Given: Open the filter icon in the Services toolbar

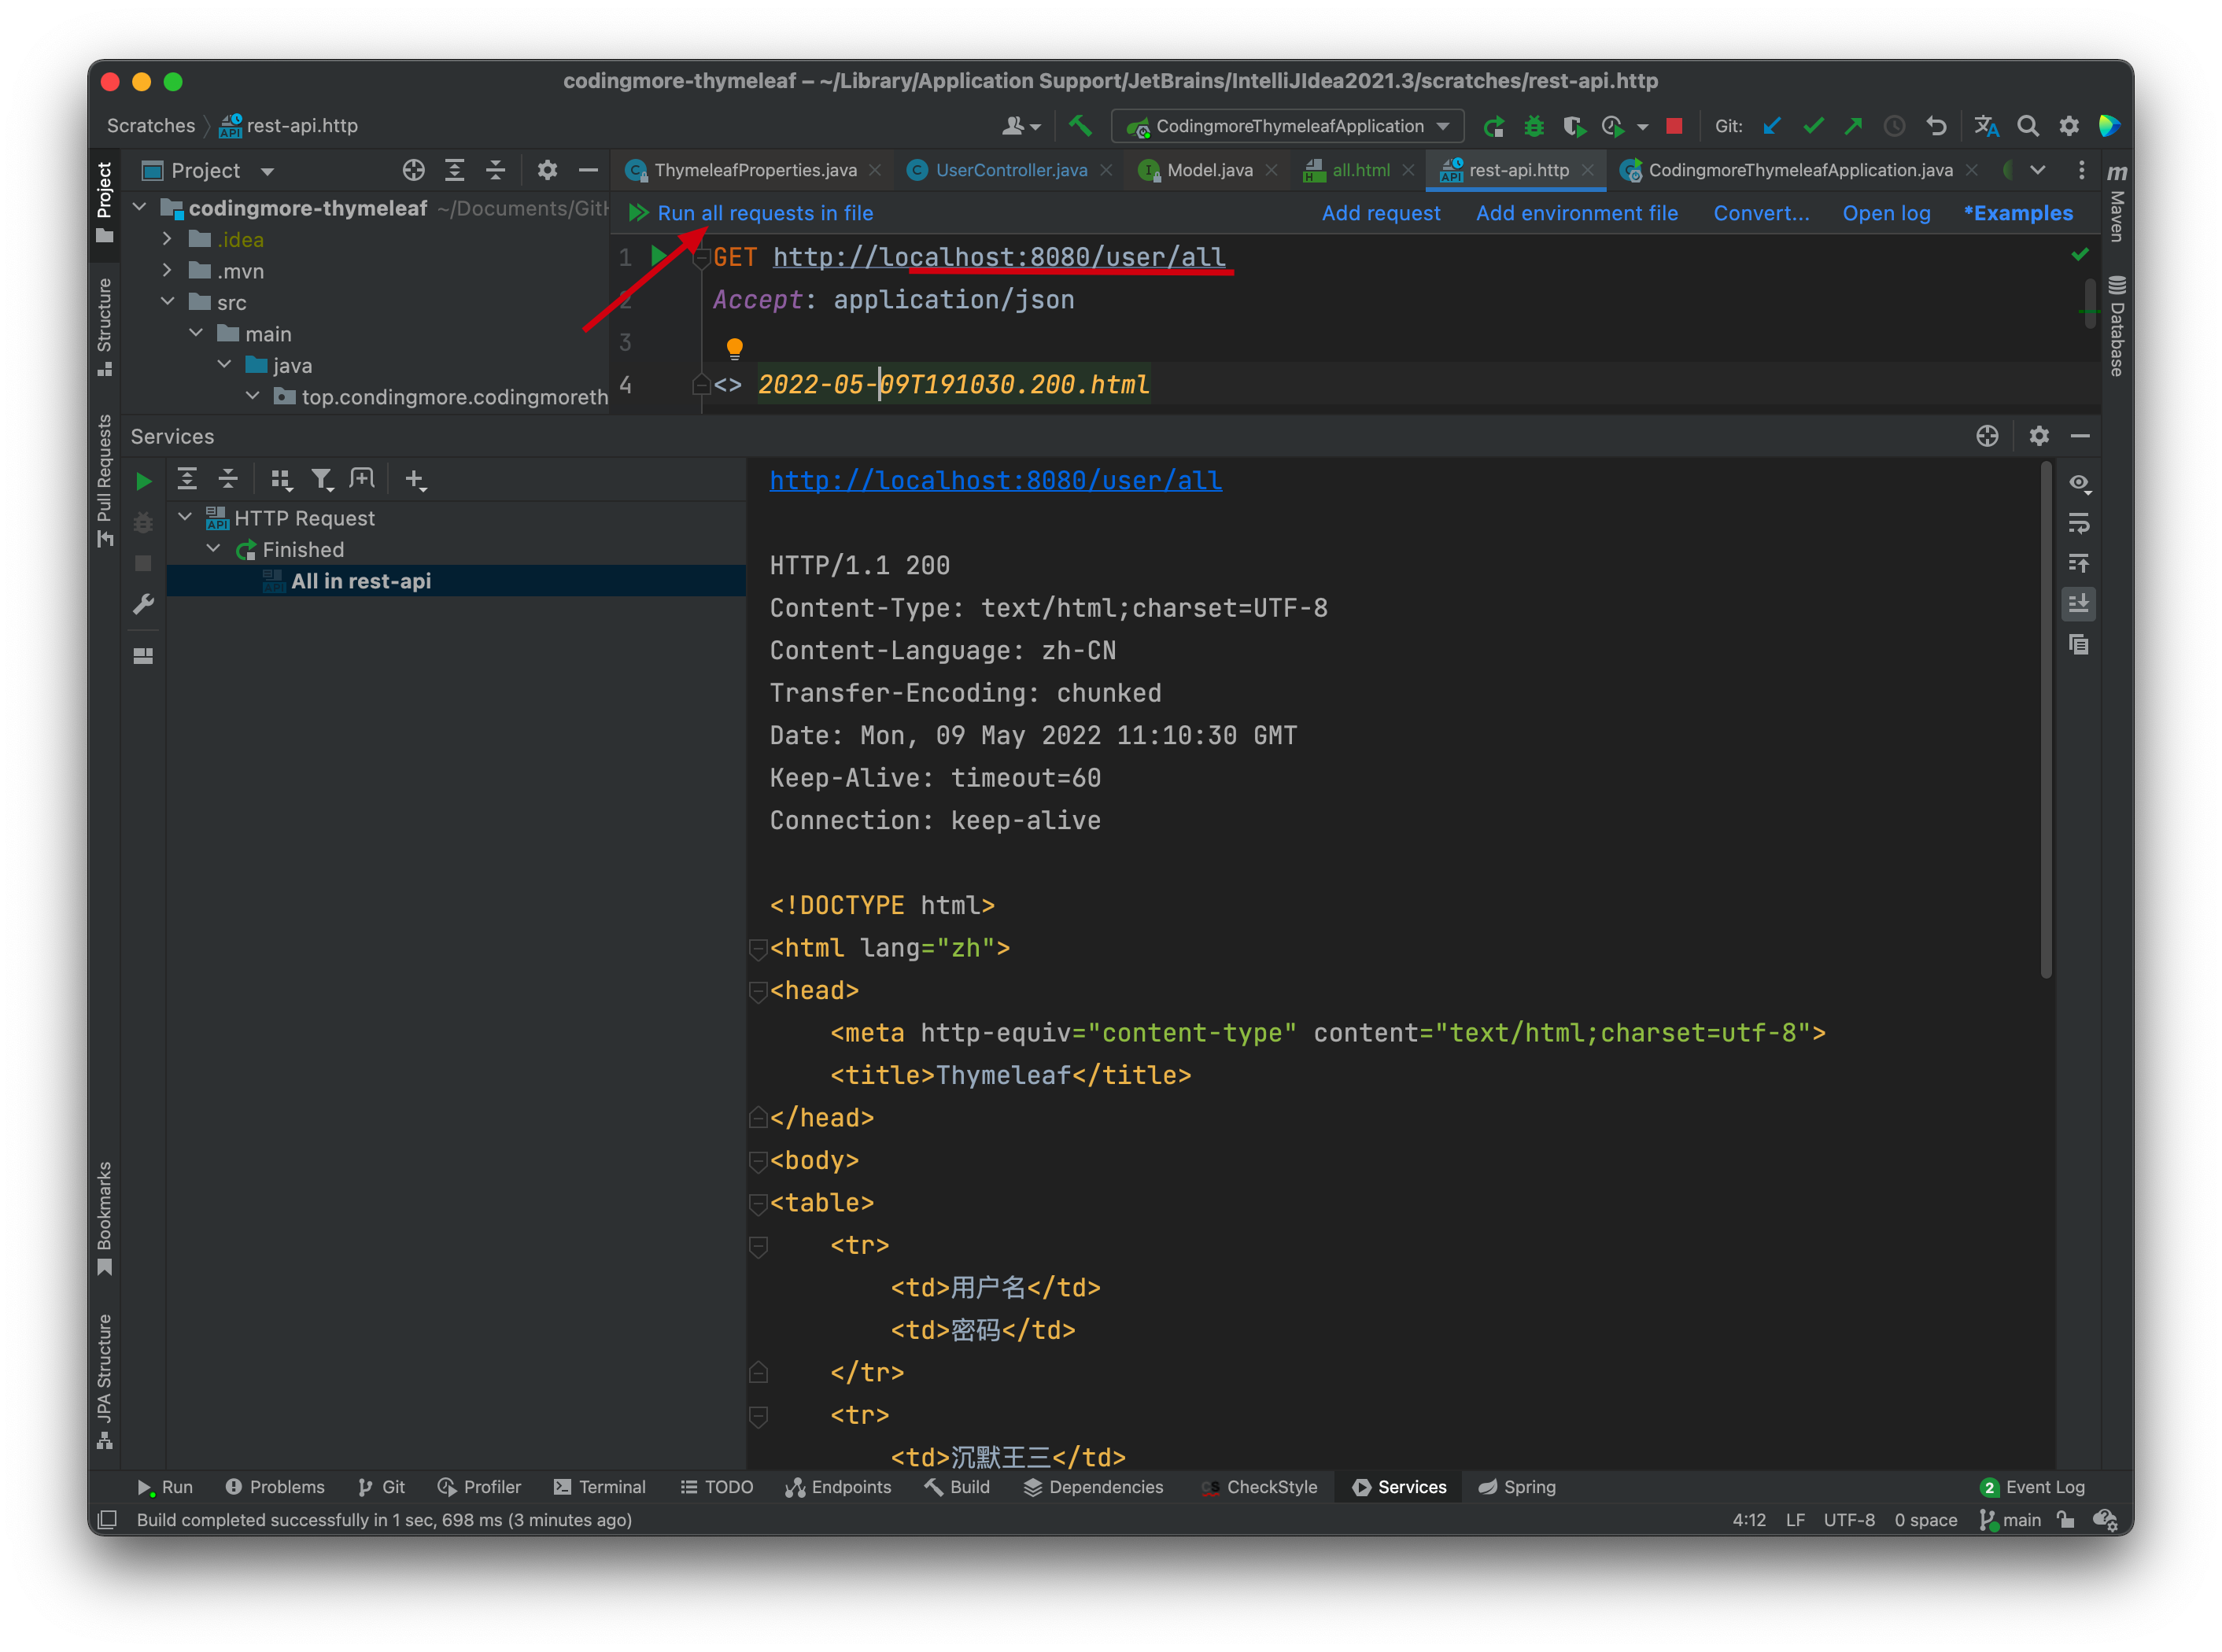Looking at the screenshot, I should pos(321,480).
